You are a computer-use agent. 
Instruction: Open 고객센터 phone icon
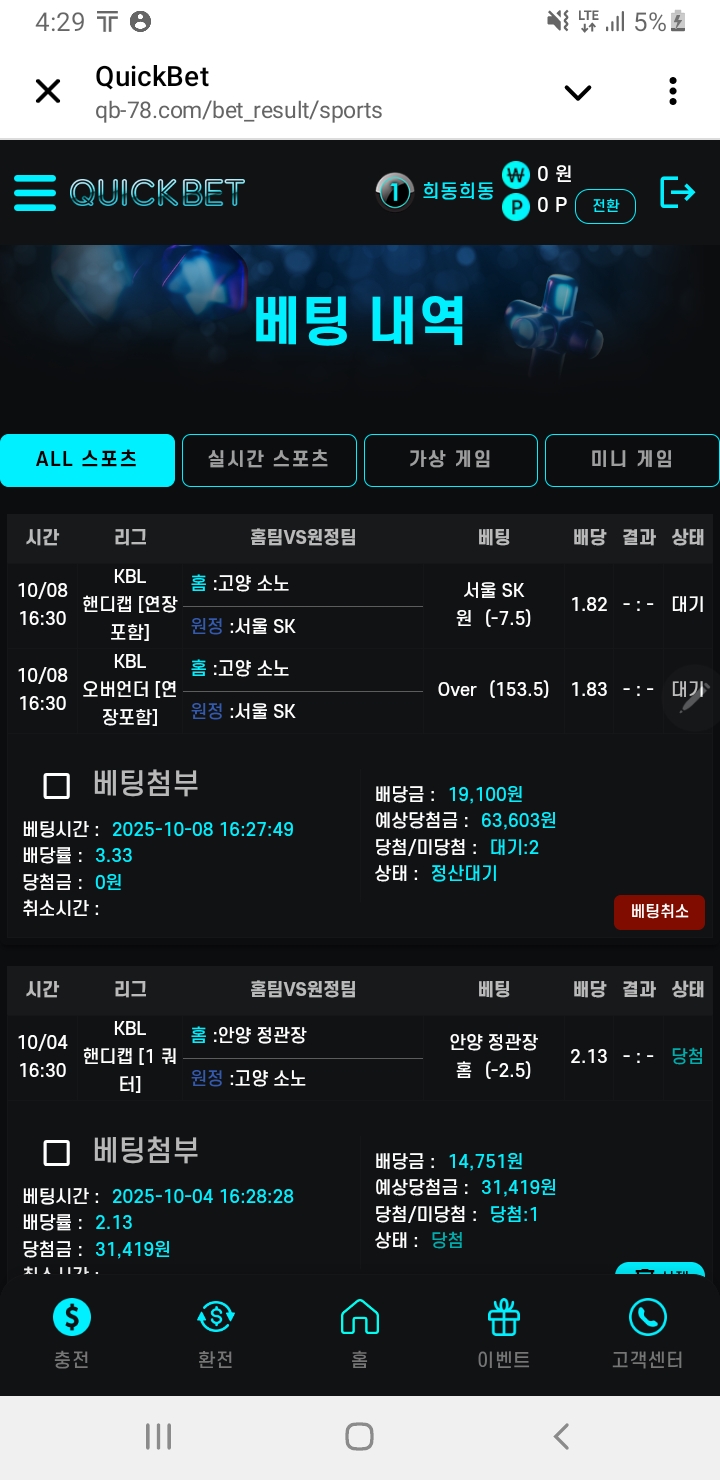pos(647,1317)
